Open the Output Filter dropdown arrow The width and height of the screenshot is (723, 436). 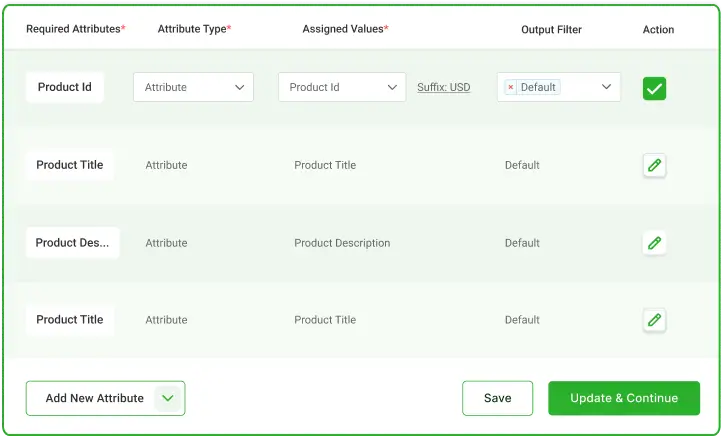[x=606, y=87]
